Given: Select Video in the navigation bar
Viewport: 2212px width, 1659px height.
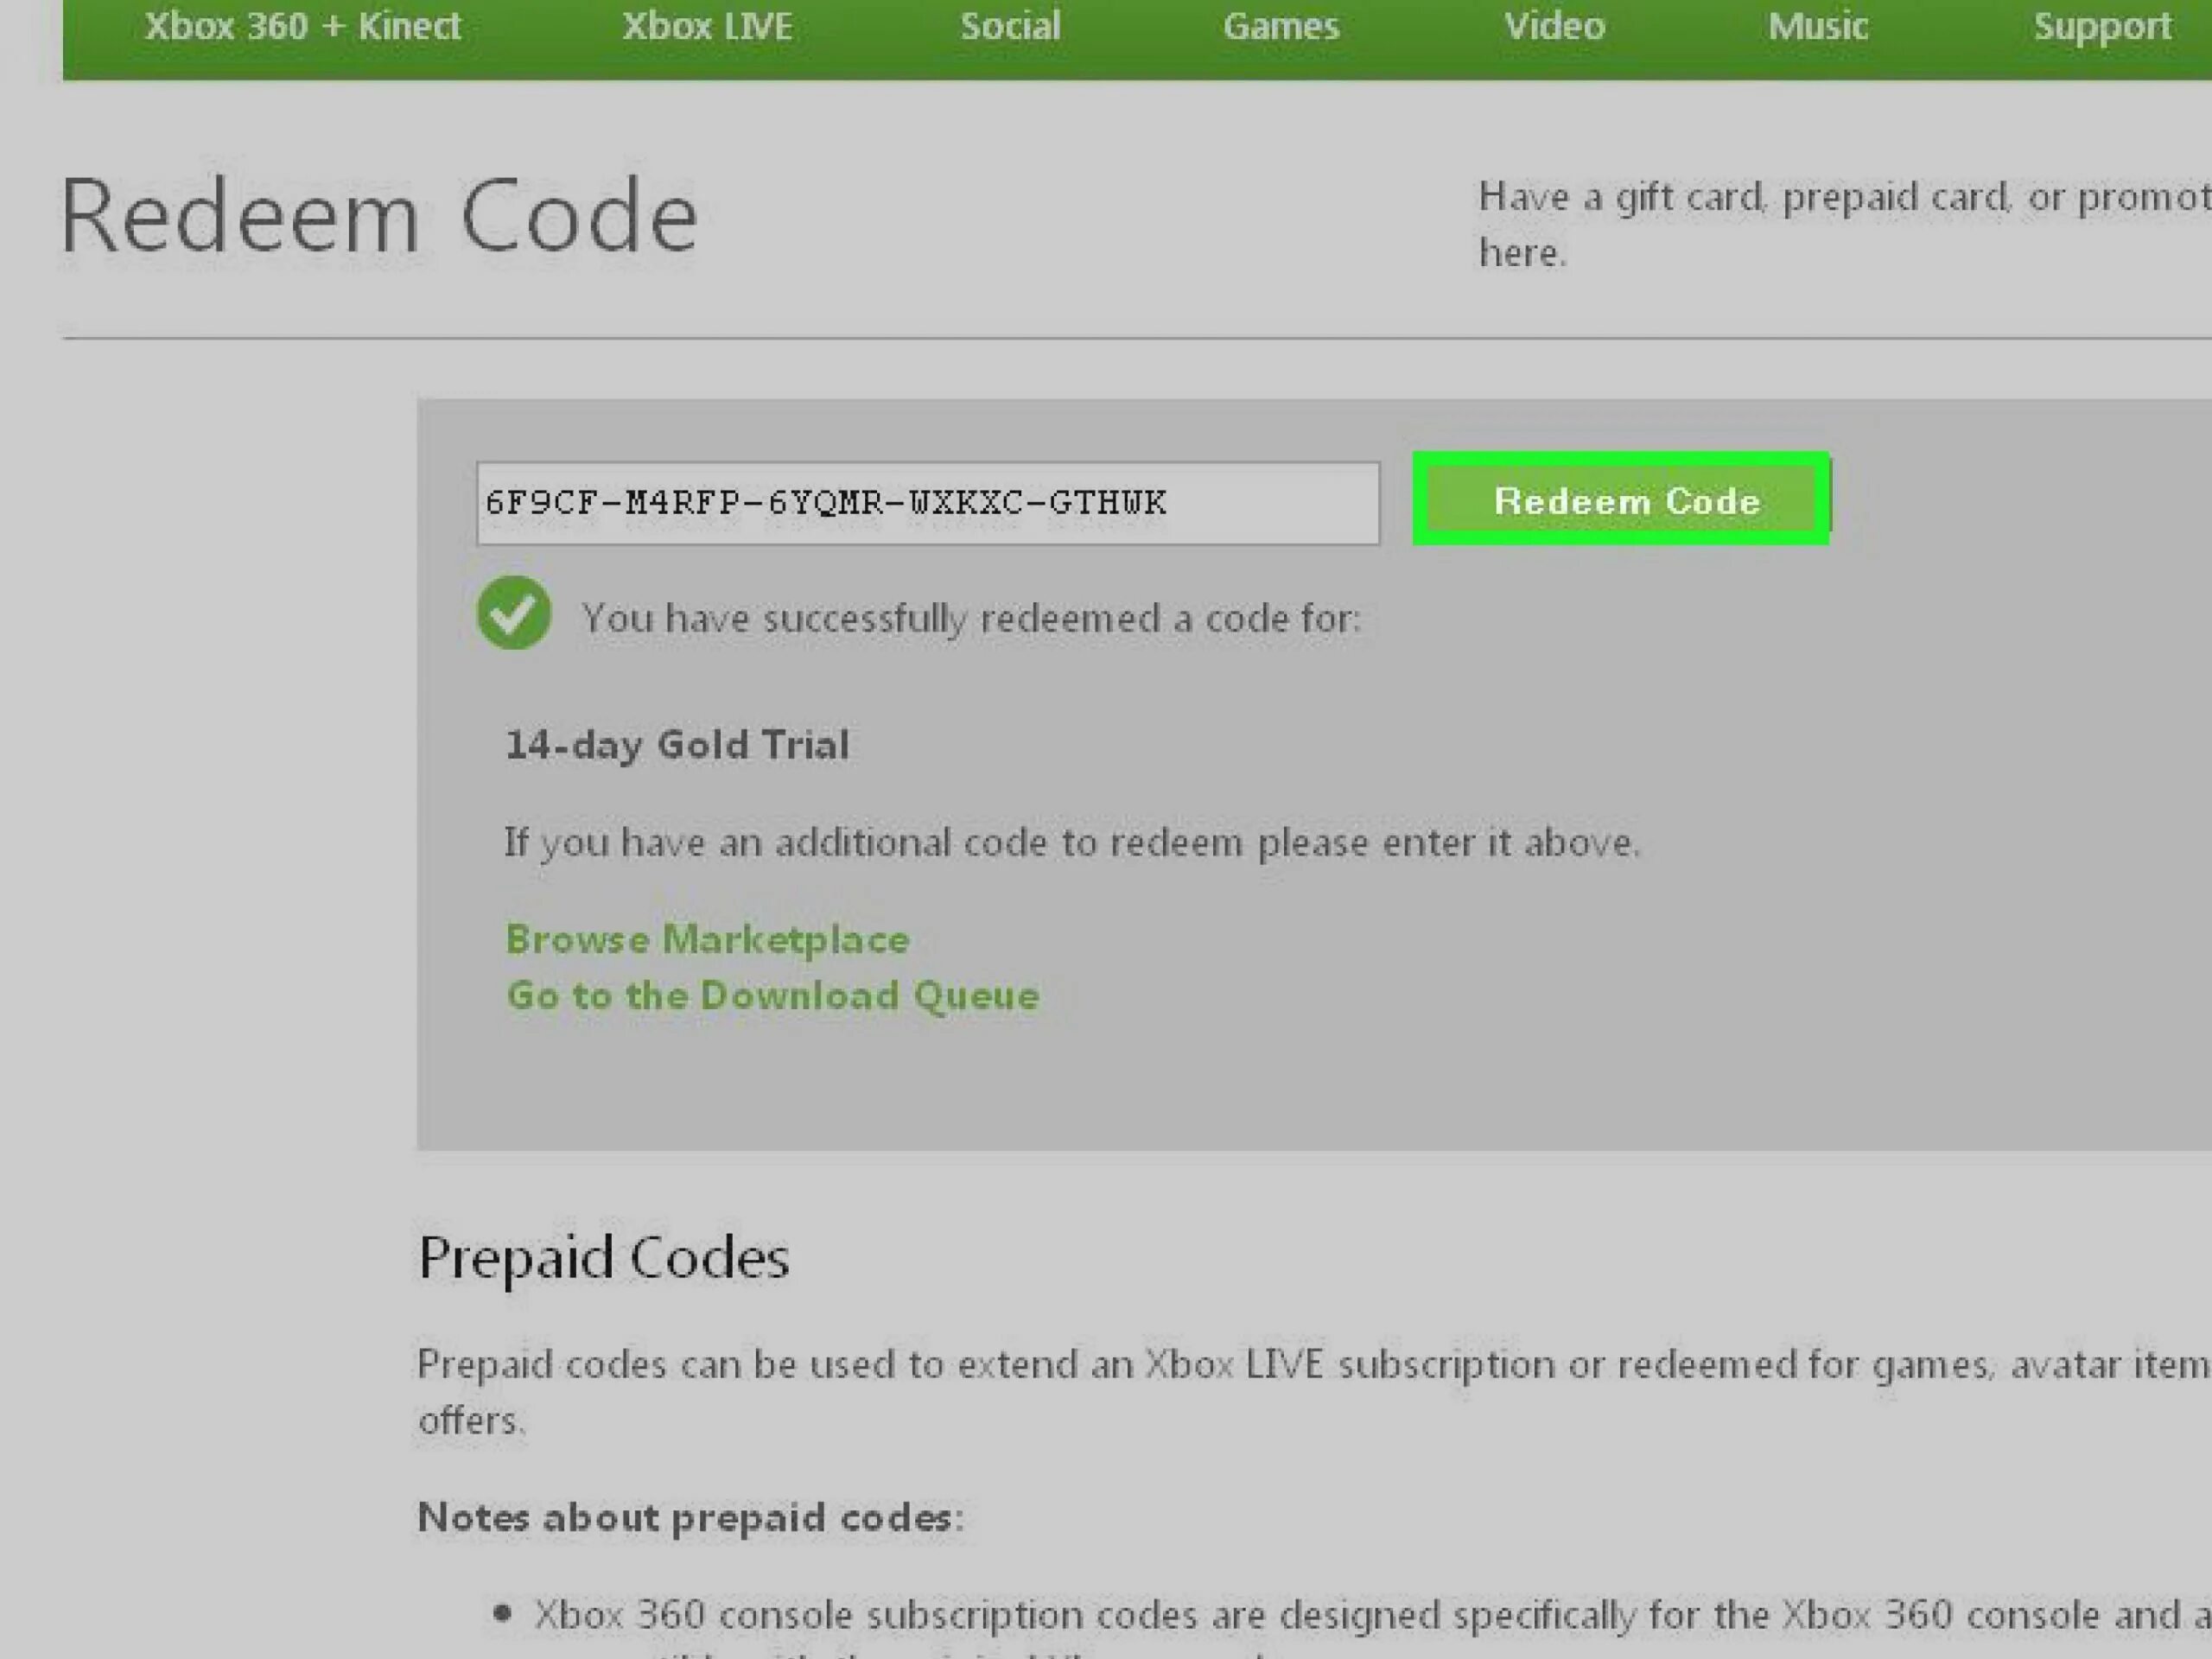Looking at the screenshot, I should (x=1554, y=26).
